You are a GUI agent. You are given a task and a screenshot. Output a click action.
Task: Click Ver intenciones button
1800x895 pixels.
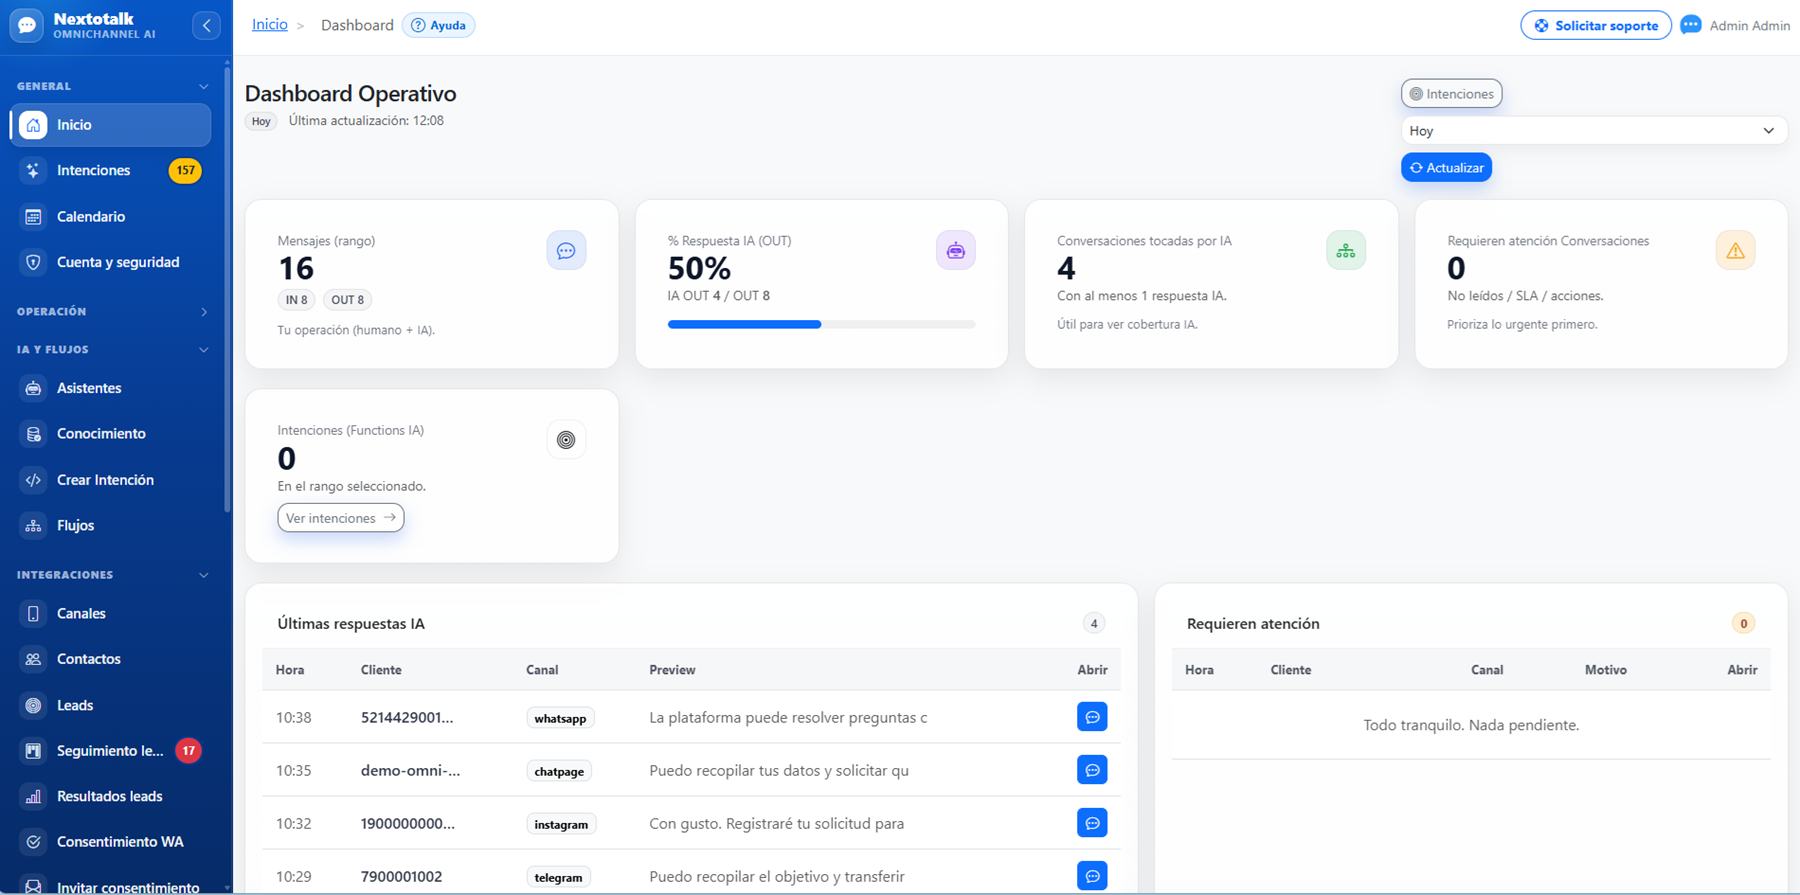pos(341,518)
